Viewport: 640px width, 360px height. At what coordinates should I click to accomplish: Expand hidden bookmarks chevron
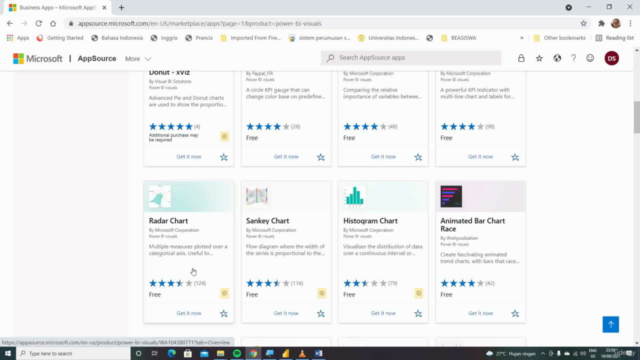tap(522, 38)
